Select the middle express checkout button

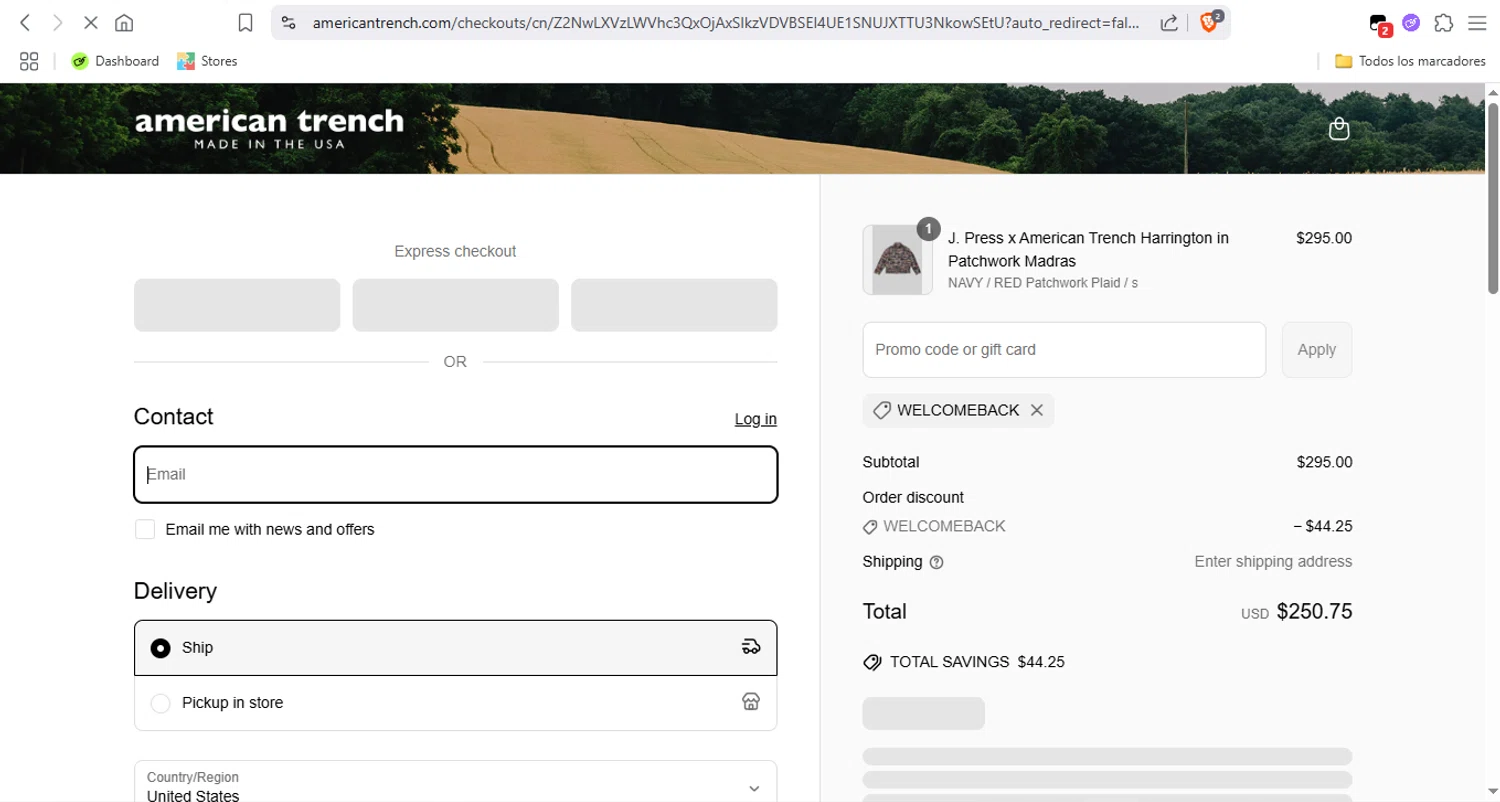[455, 305]
